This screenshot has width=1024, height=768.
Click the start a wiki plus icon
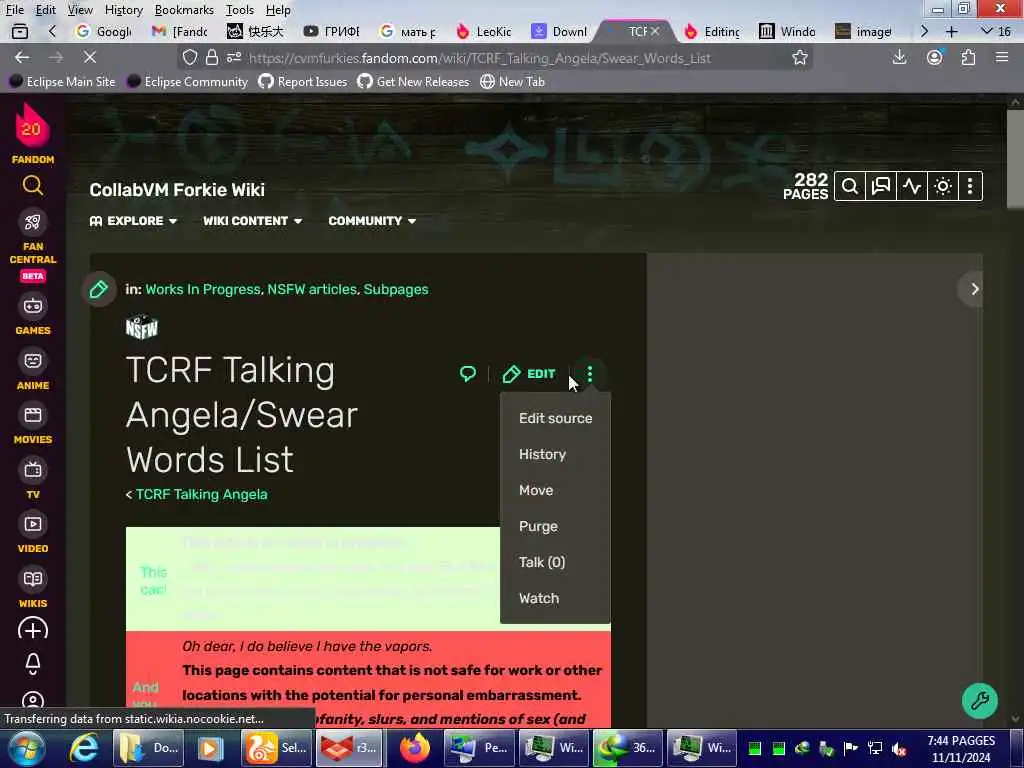coord(33,630)
